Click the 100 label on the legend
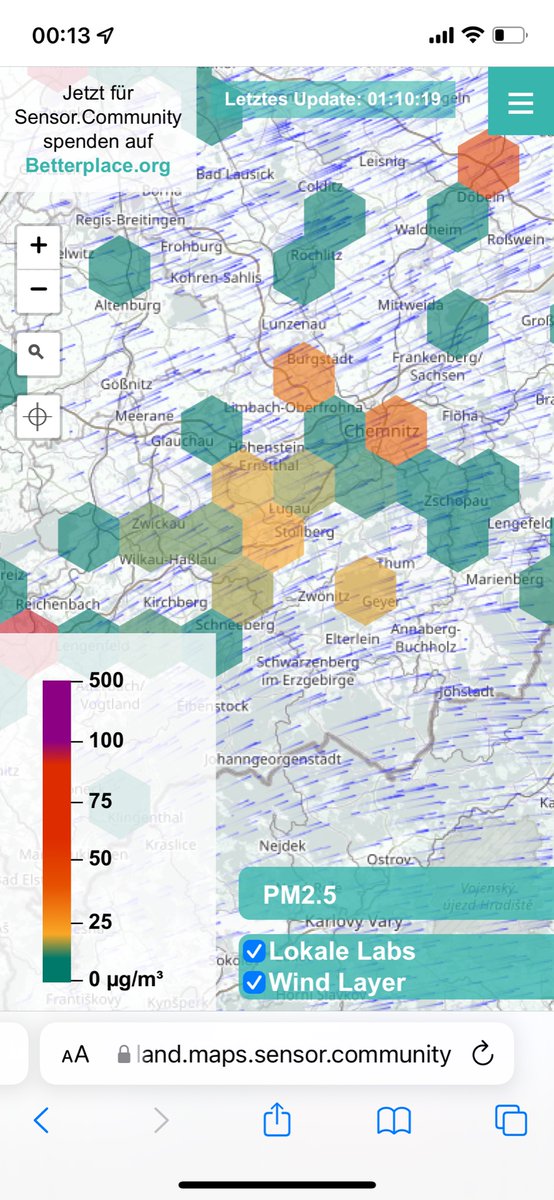Image resolution: width=554 pixels, height=1200 pixels. [106, 741]
